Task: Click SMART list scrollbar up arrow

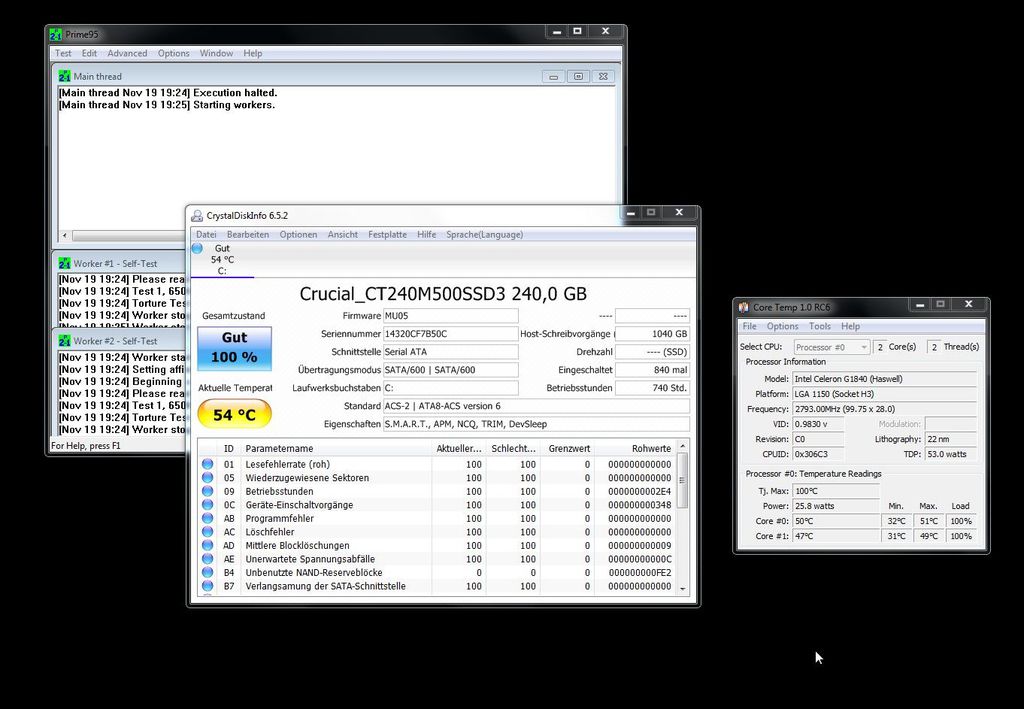Action: pos(683,447)
